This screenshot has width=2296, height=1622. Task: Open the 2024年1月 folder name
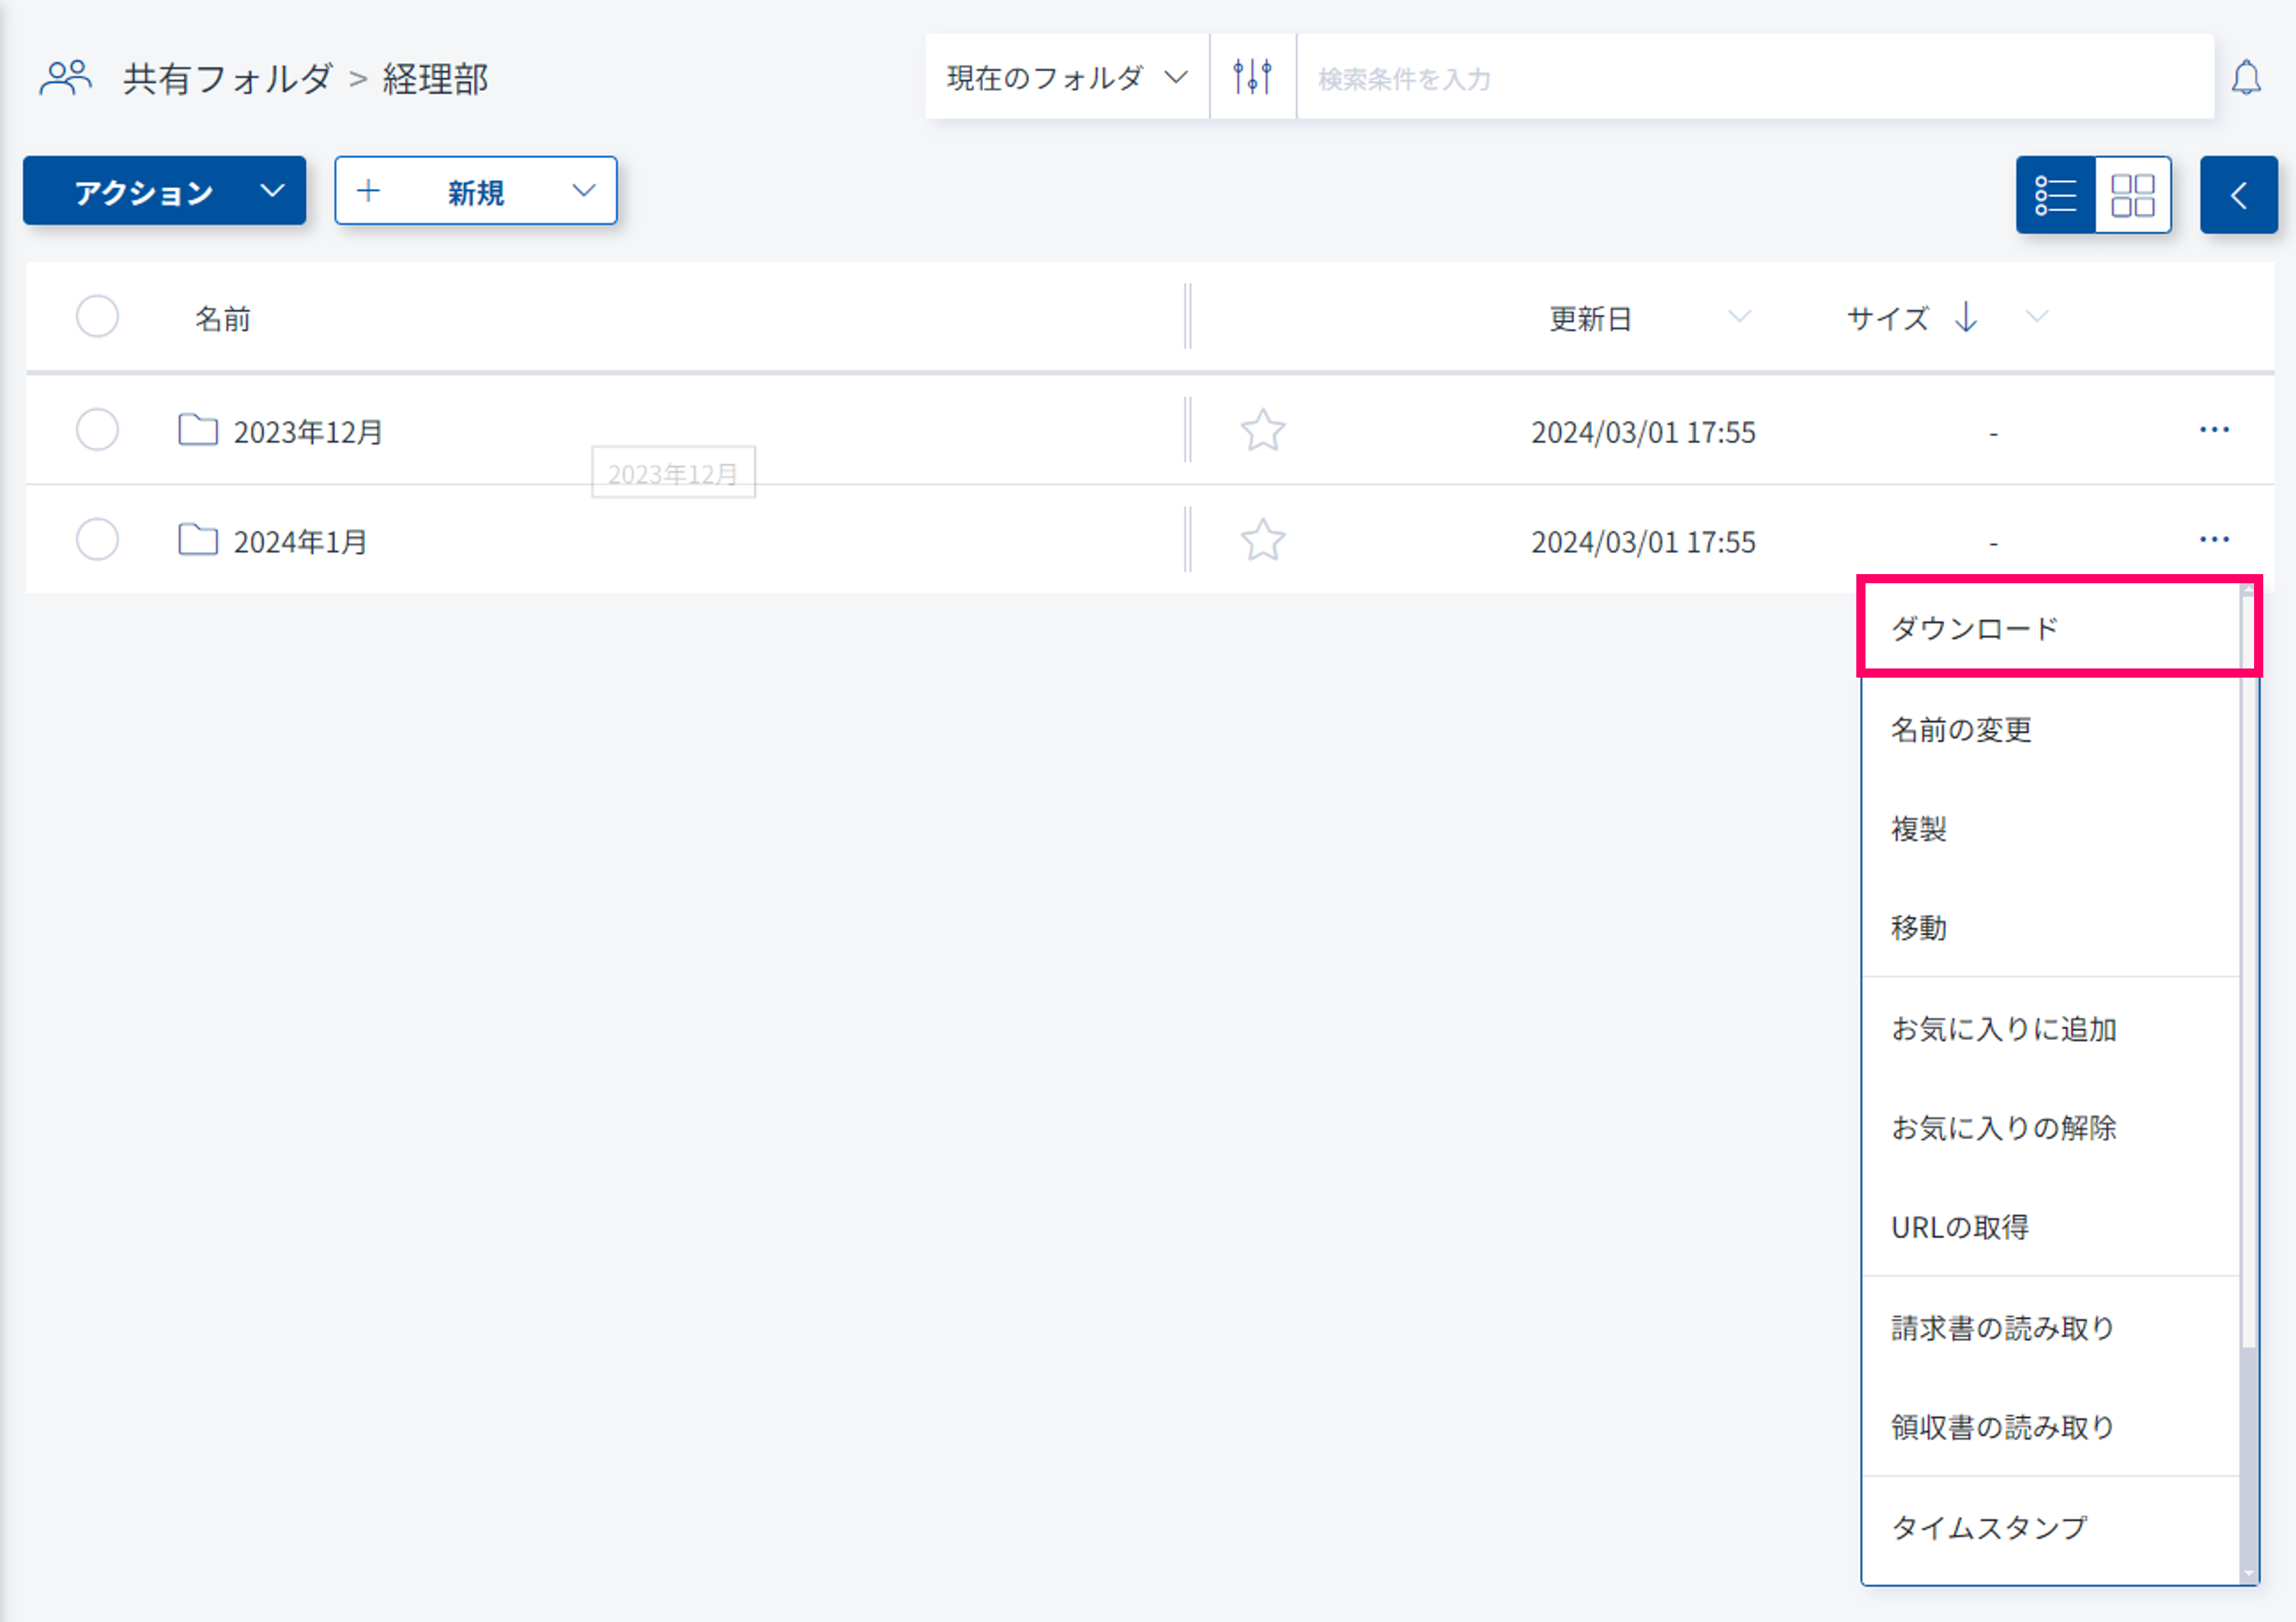click(x=300, y=542)
